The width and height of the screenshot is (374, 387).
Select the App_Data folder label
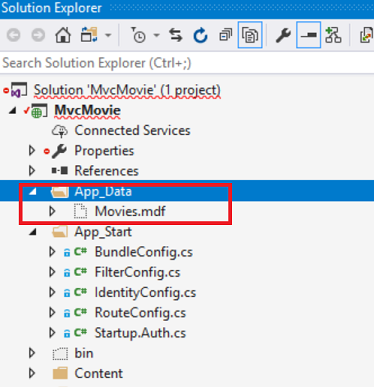(103, 192)
